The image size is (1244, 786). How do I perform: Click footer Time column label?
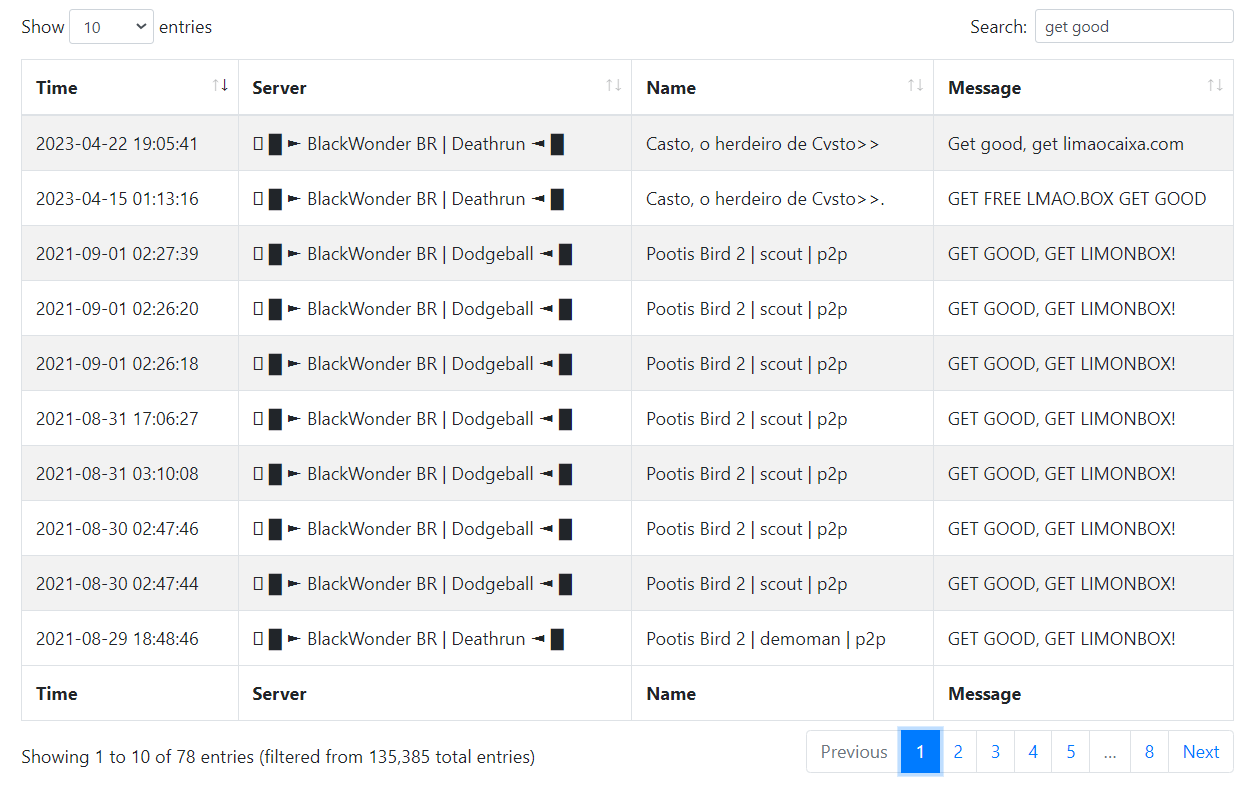pyautogui.click(x=57, y=694)
